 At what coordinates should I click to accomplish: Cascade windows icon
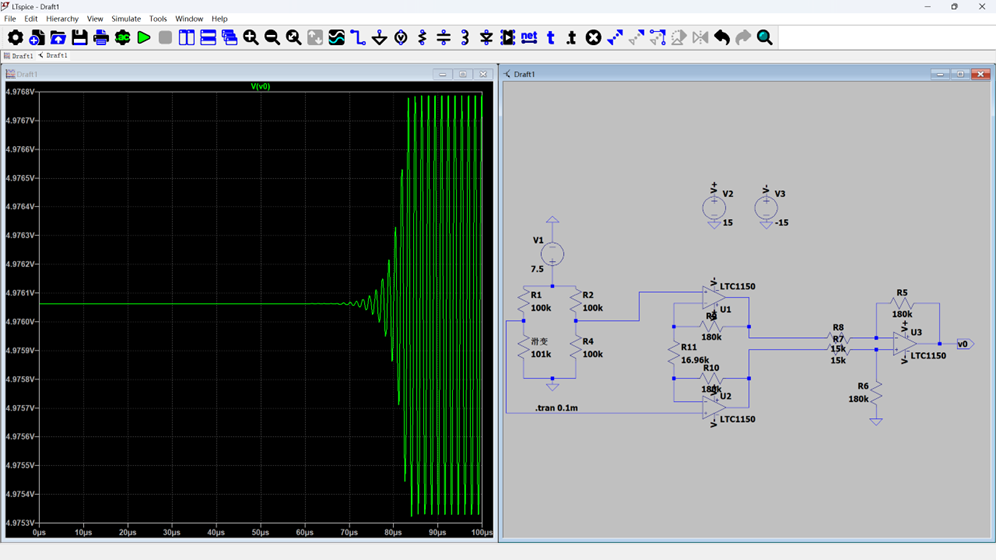coord(229,37)
